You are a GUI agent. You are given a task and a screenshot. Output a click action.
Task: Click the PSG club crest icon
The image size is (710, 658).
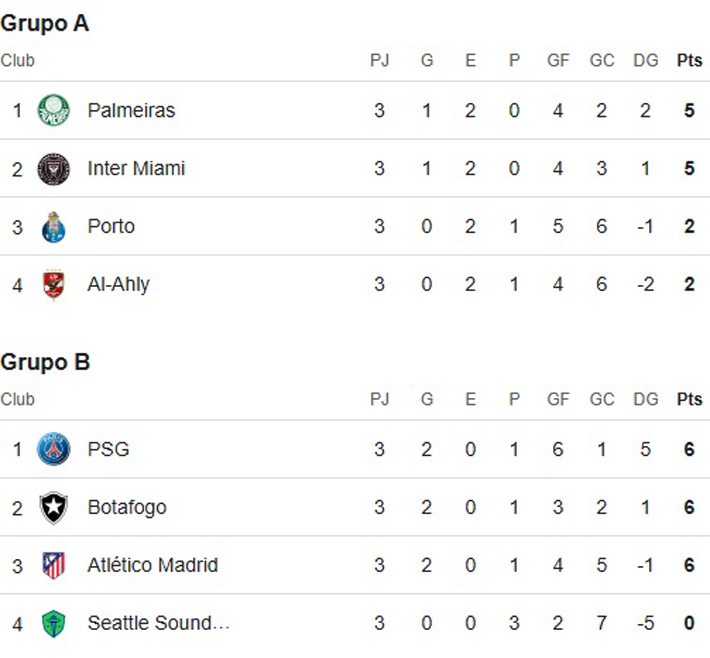click(53, 449)
